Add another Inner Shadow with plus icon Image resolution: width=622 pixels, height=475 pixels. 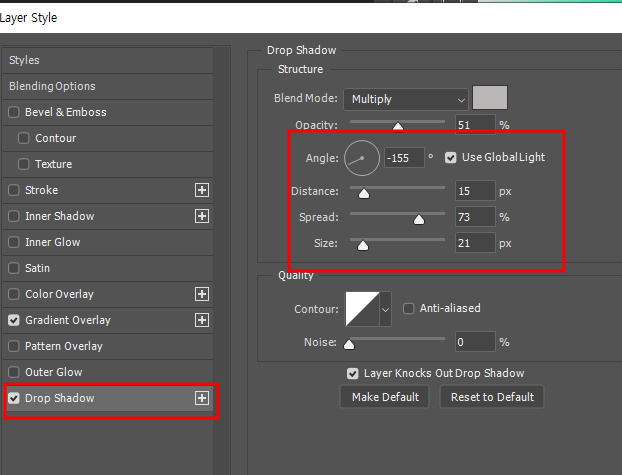point(202,216)
